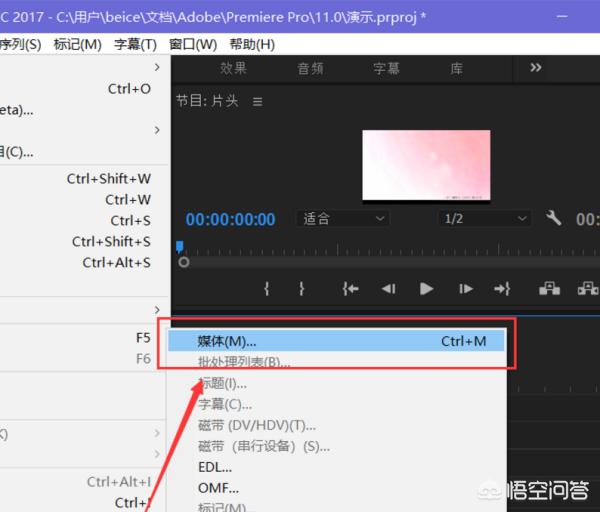Open the 节目: 片头 panel menu icon
The image size is (600, 512).
(x=258, y=102)
